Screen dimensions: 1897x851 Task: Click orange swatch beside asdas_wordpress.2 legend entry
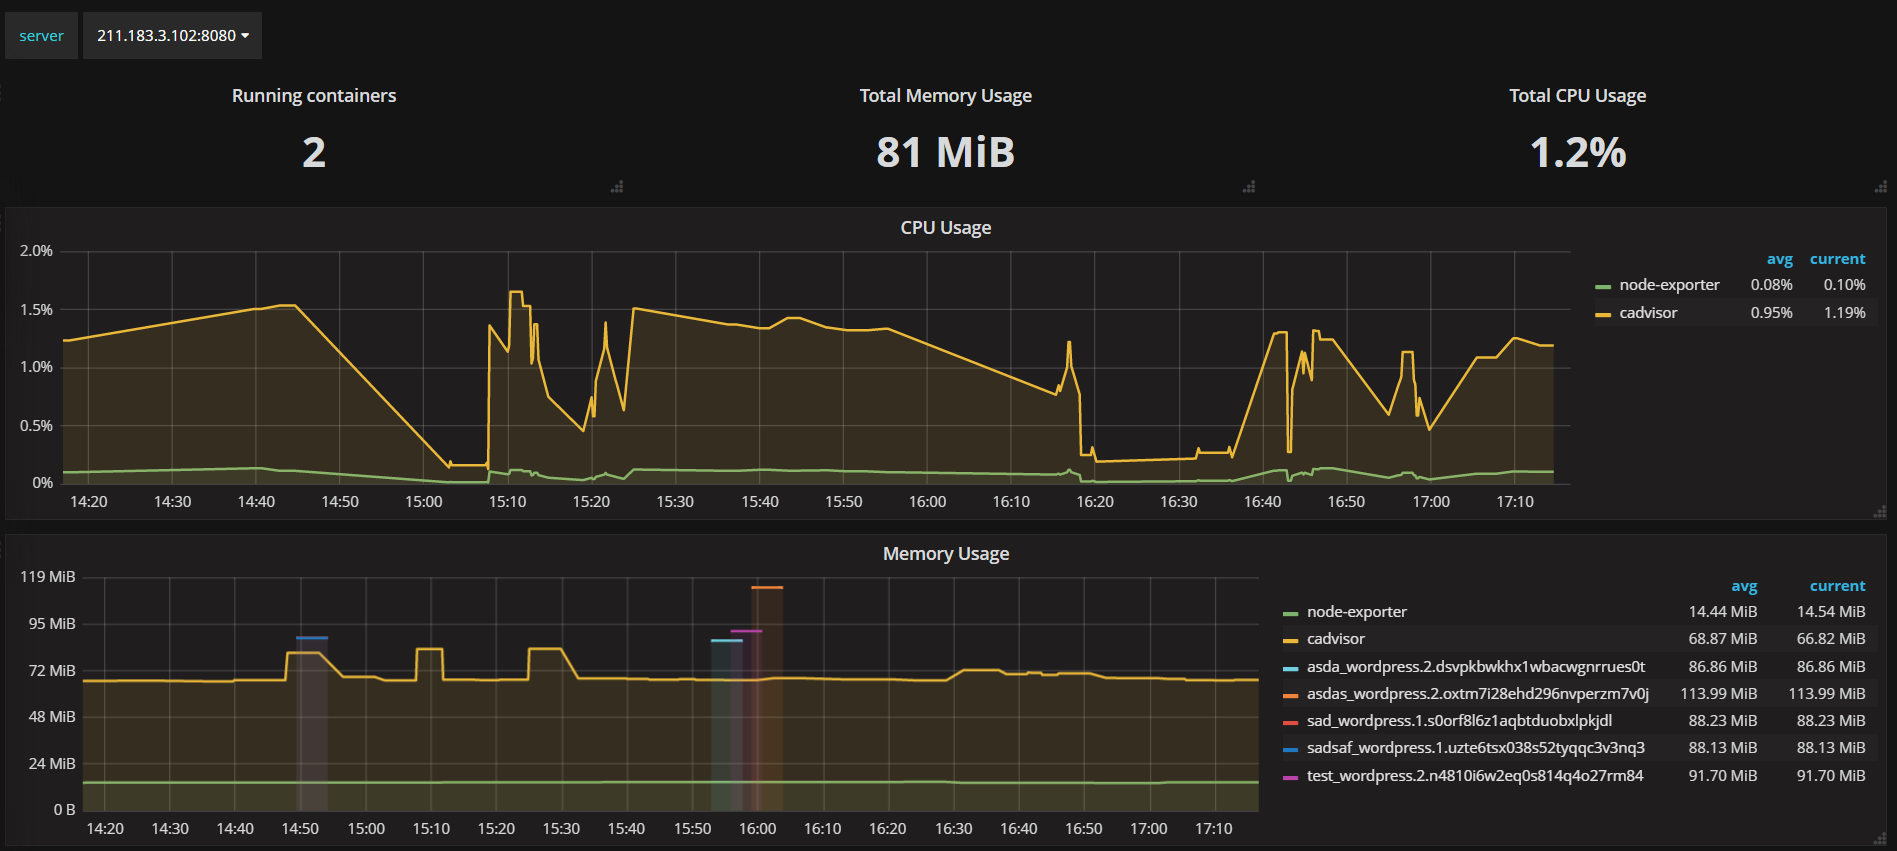[1290, 696]
